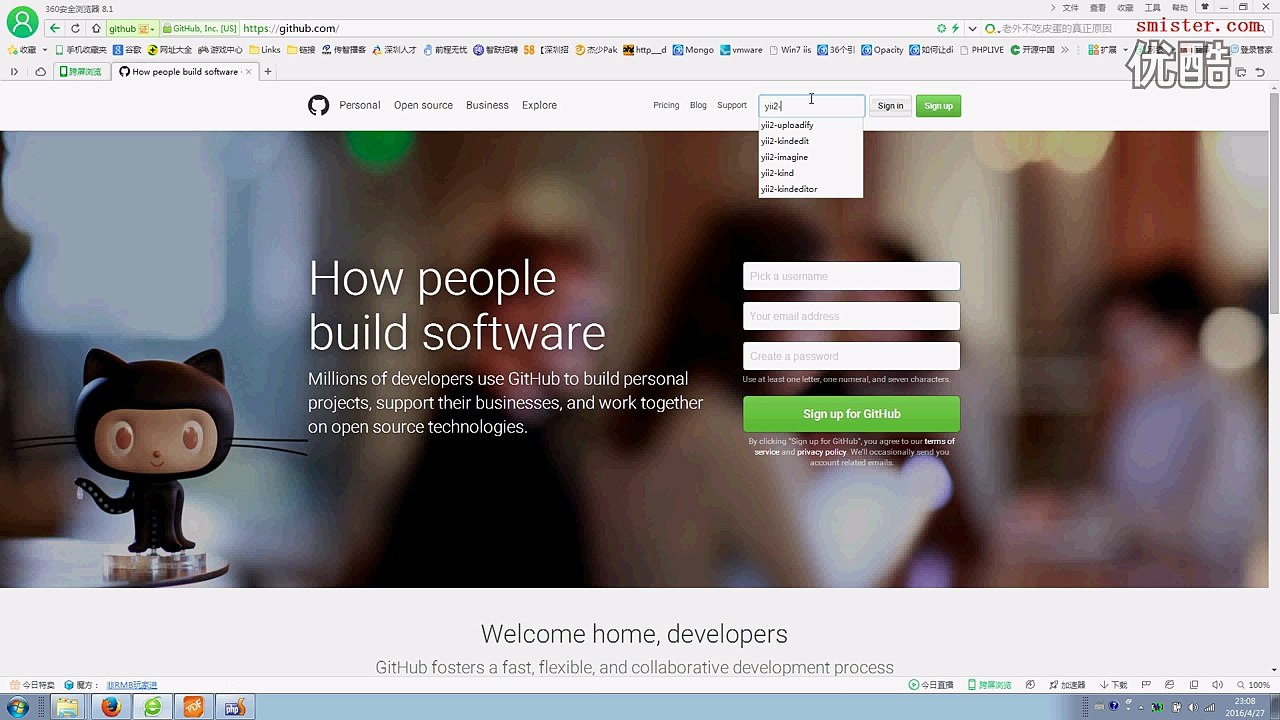Expand the 收藏 favorites dropdown arrow
1280x720 pixels.
[x=44, y=50]
